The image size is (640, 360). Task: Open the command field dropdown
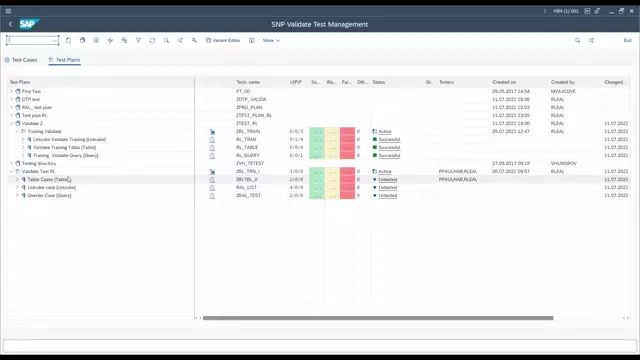pyautogui.click(x=54, y=40)
